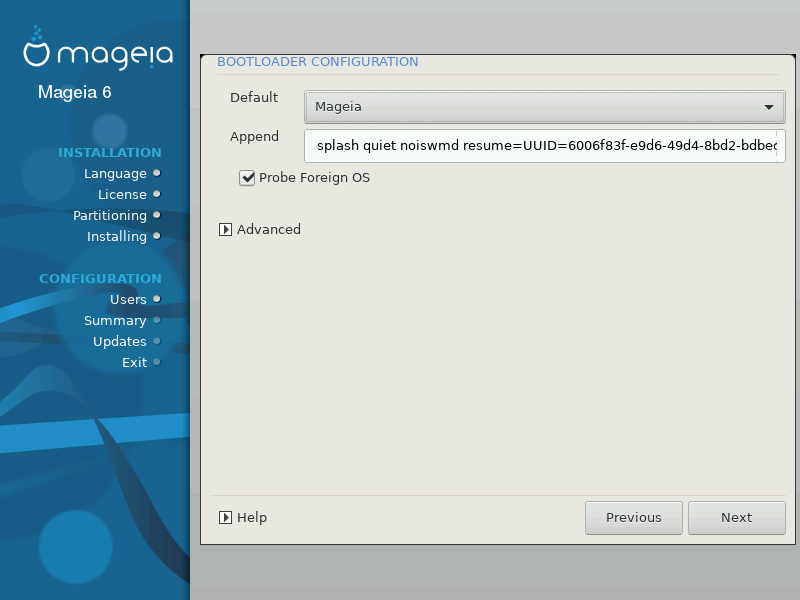Click the License step bullet indicator
800x600 pixels.
pyautogui.click(x=157, y=194)
